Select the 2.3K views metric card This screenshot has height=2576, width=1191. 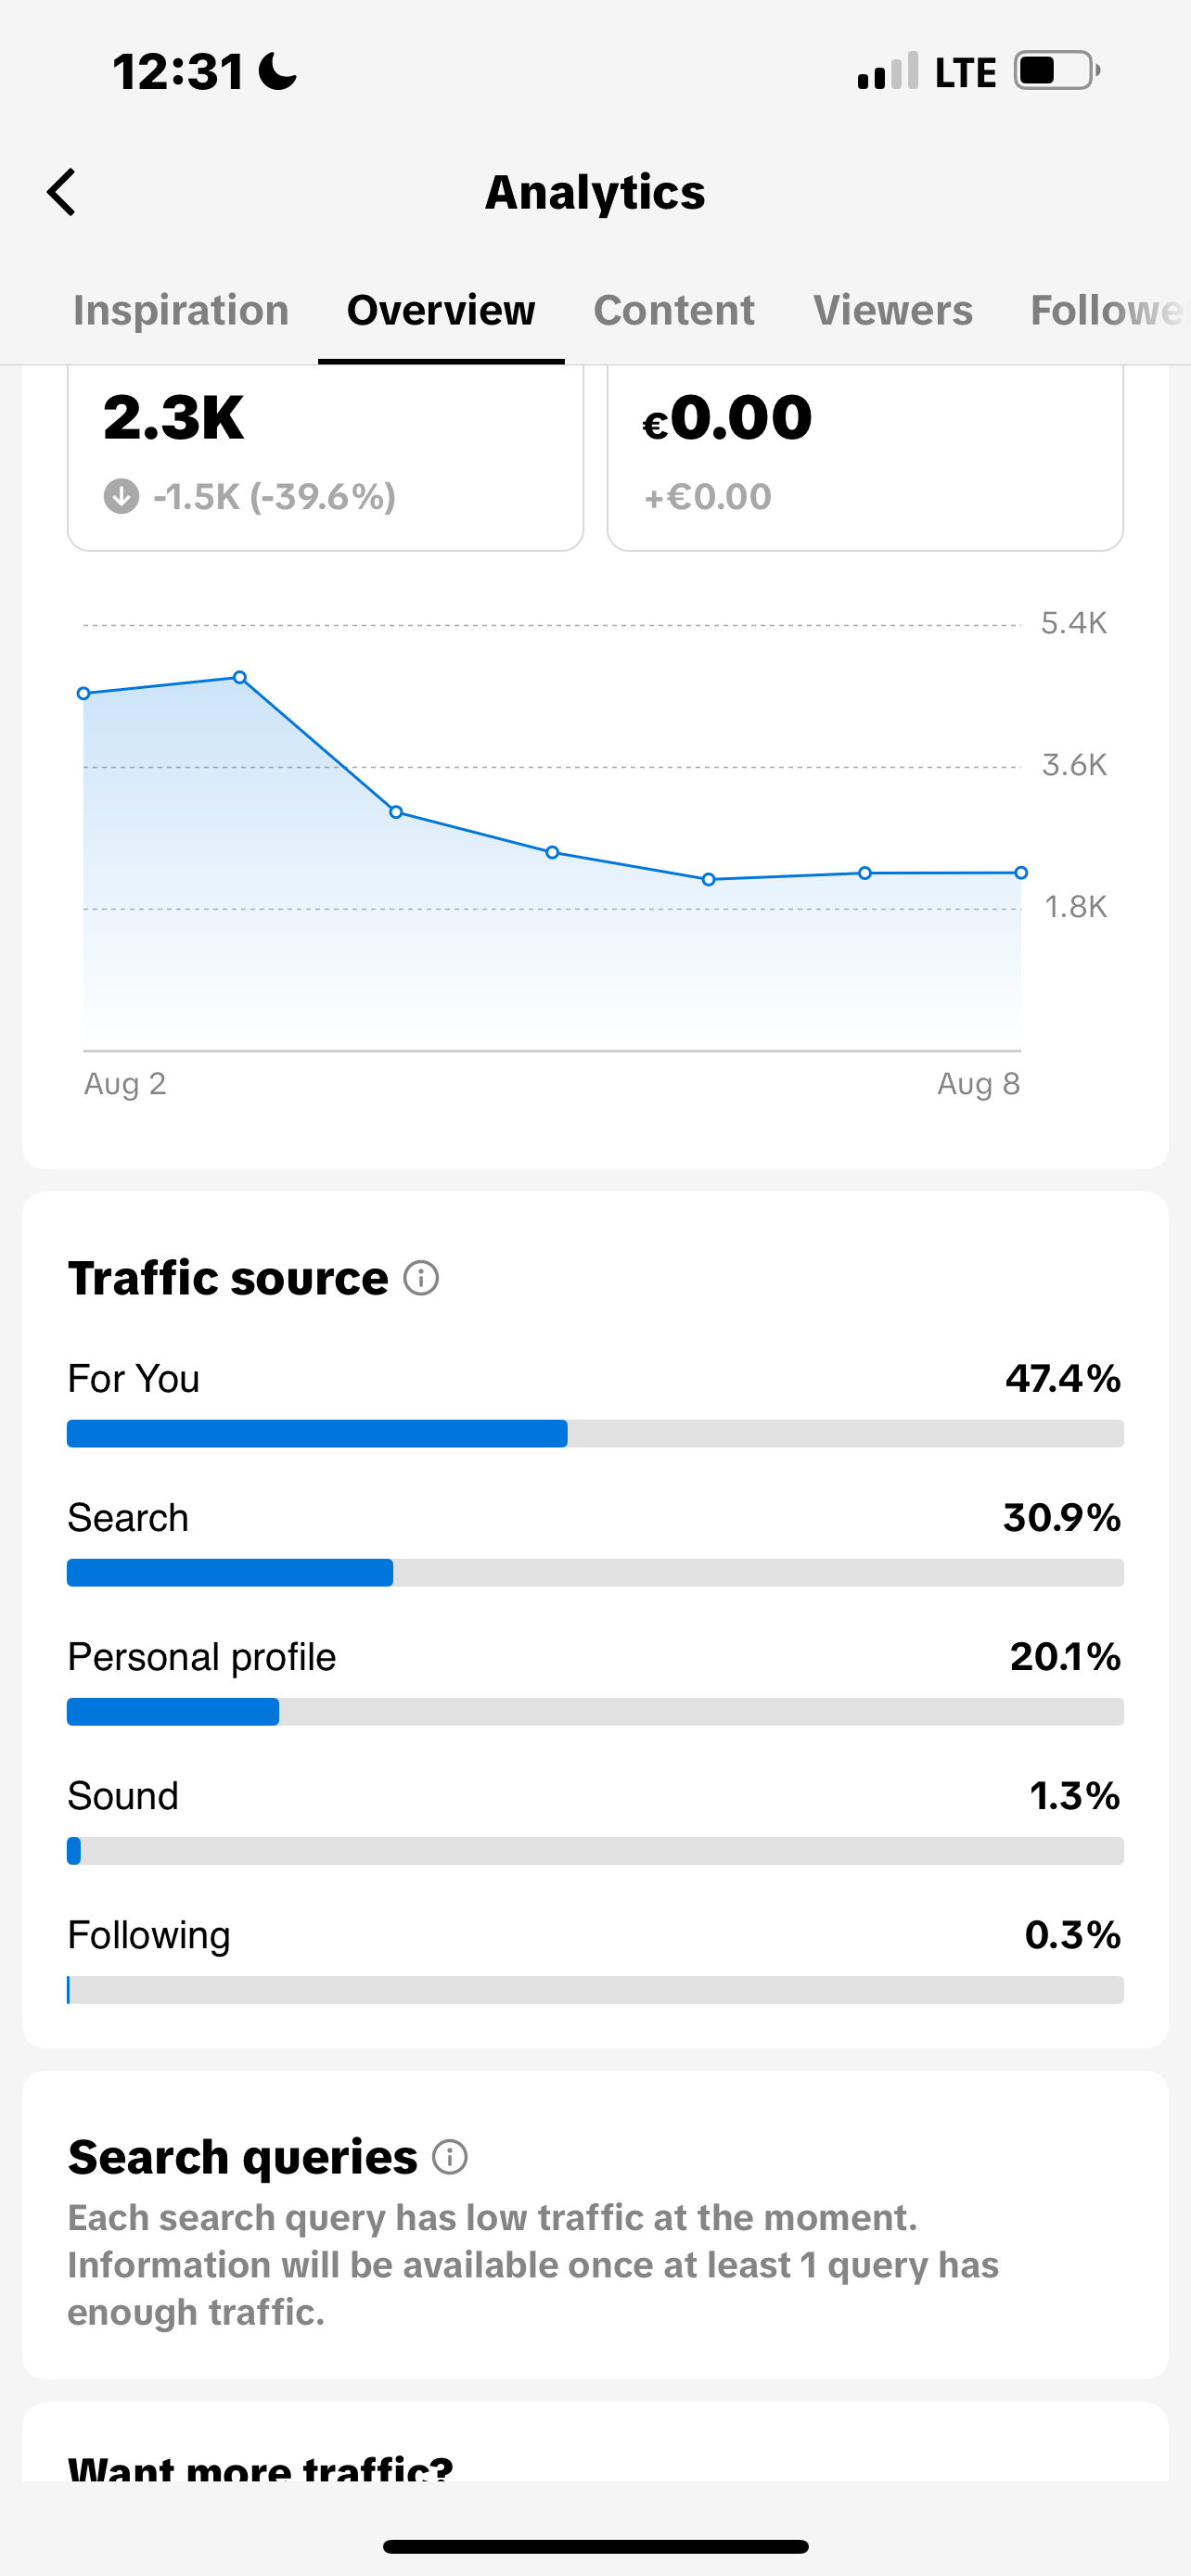(325, 458)
